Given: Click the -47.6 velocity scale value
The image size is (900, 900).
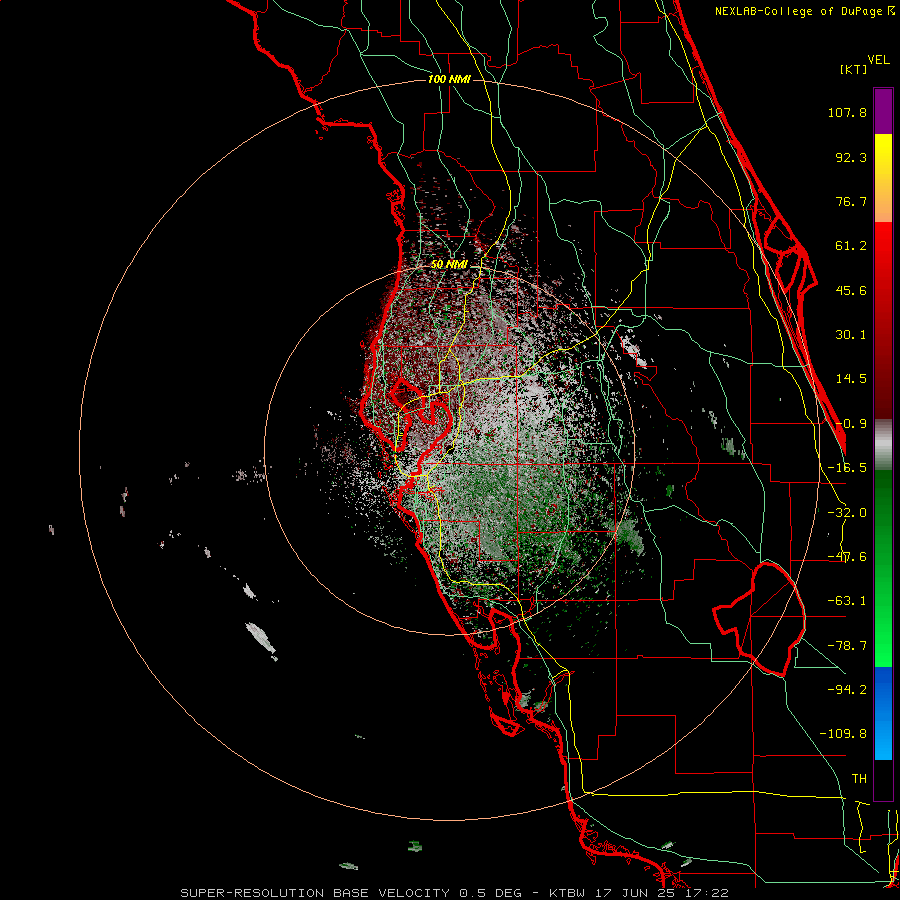Looking at the screenshot, I should [847, 557].
